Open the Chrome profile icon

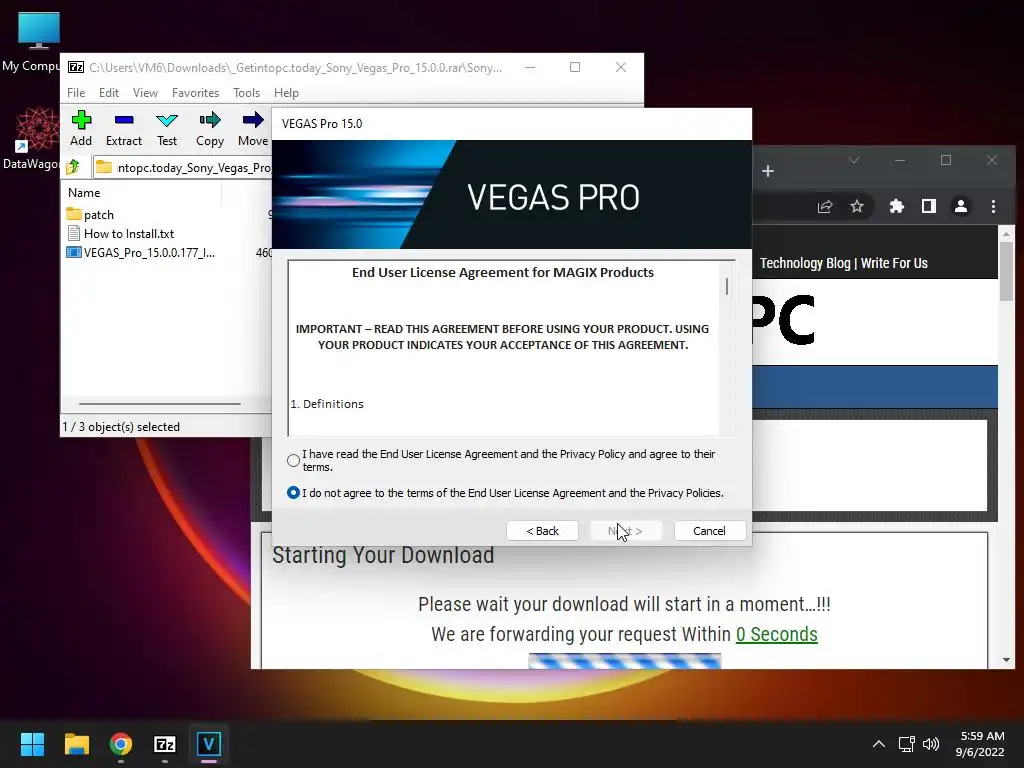pos(961,206)
